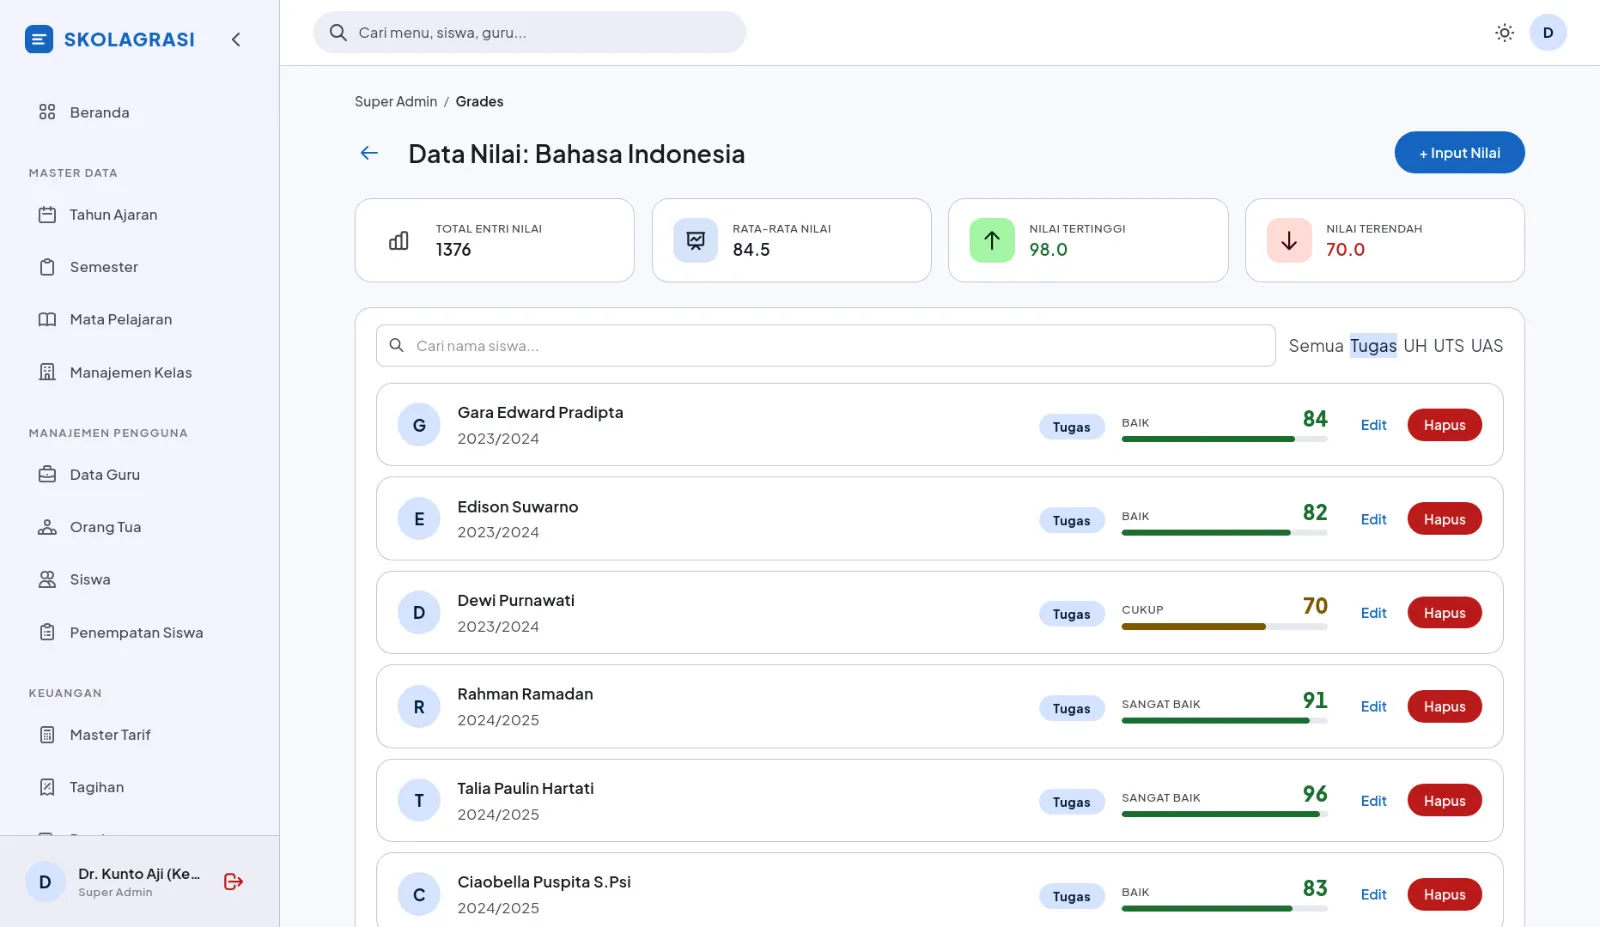Screen dimensions: 1600x927
Task: Click the G avatar for Gara Edward
Action: click(x=419, y=425)
